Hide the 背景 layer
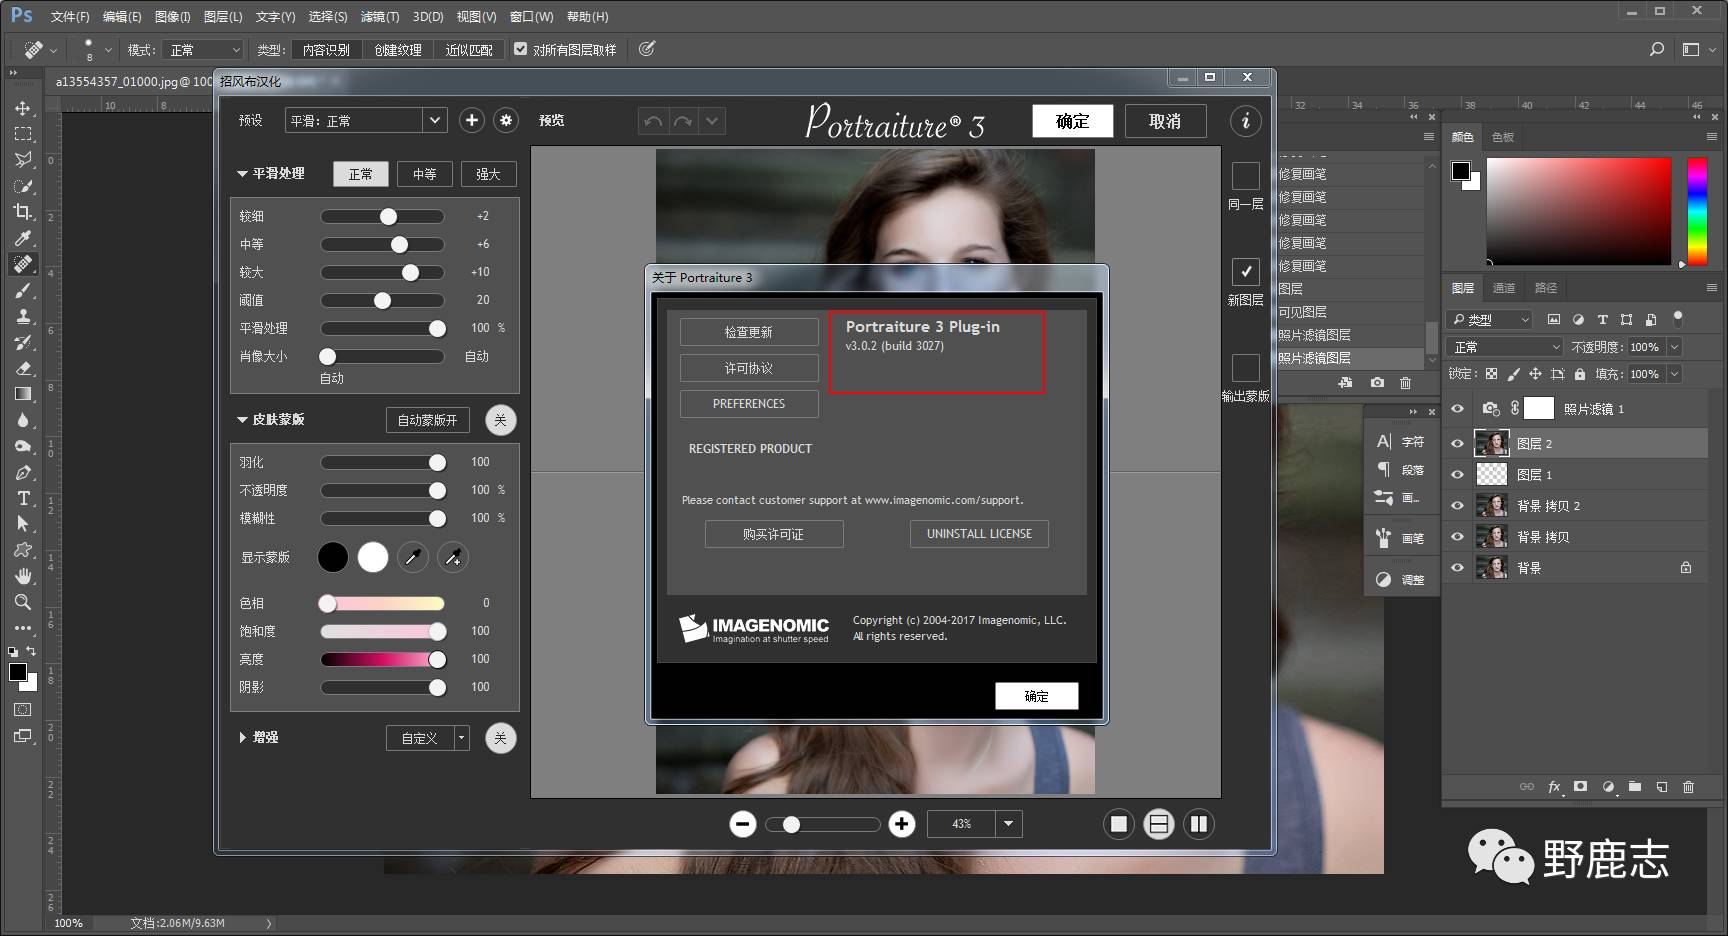1728x936 pixels. (1457, 567)
